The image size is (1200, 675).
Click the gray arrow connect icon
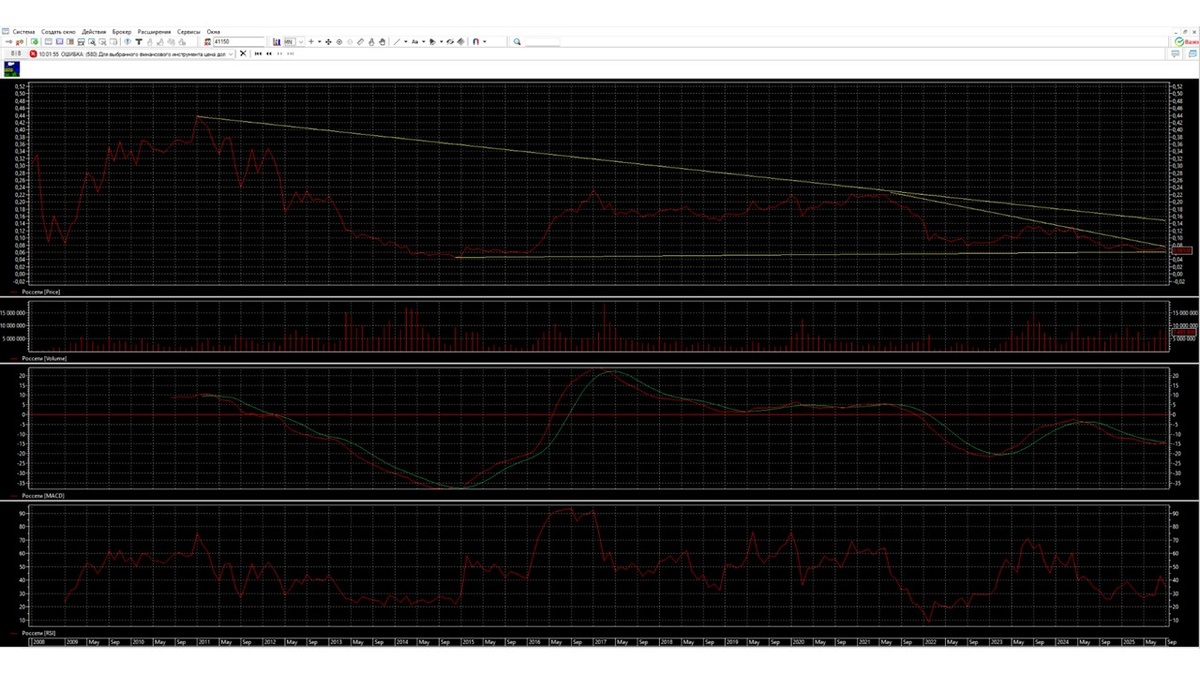[9, 42]
